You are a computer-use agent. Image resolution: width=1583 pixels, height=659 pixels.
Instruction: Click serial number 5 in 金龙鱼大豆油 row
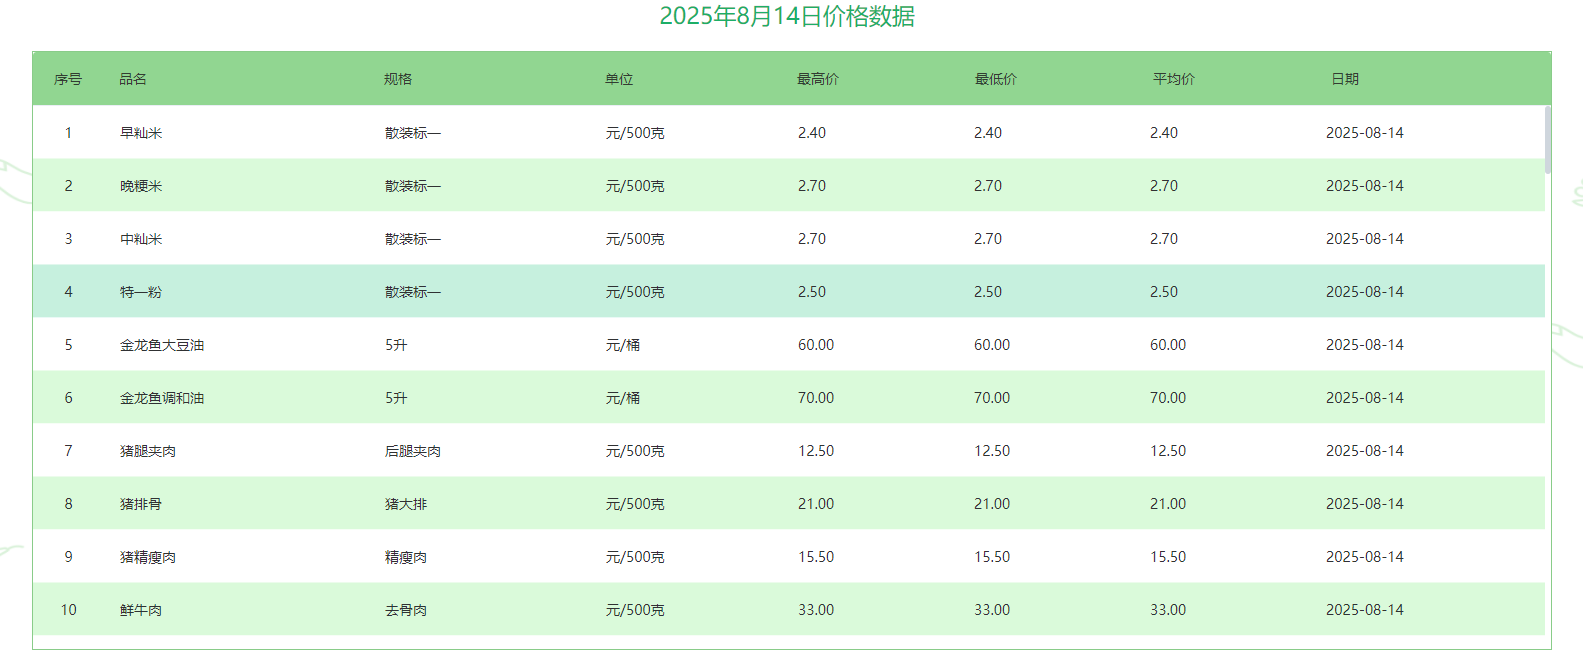pyautogui.click(x=68, y=345)
